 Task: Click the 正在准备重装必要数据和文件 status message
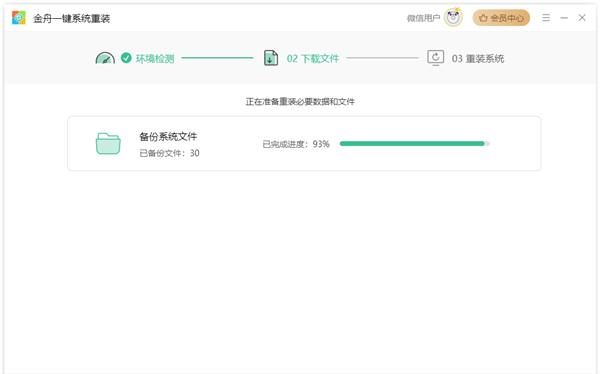click(x=300, y=101)
